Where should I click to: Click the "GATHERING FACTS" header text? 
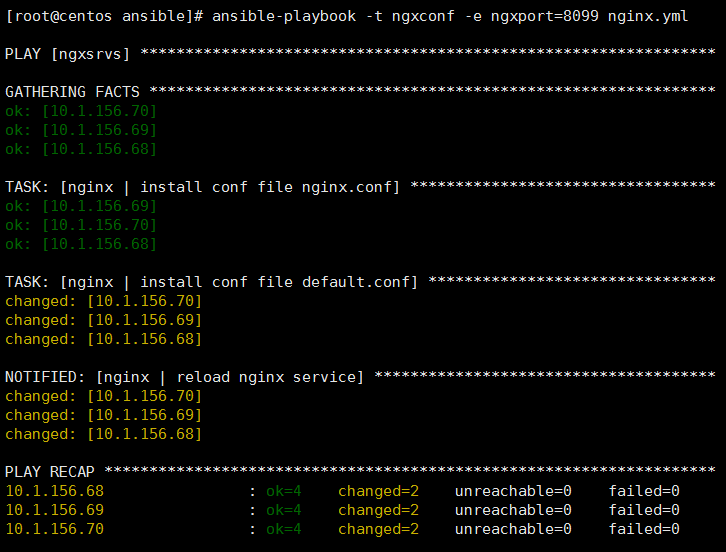point(72,92)
